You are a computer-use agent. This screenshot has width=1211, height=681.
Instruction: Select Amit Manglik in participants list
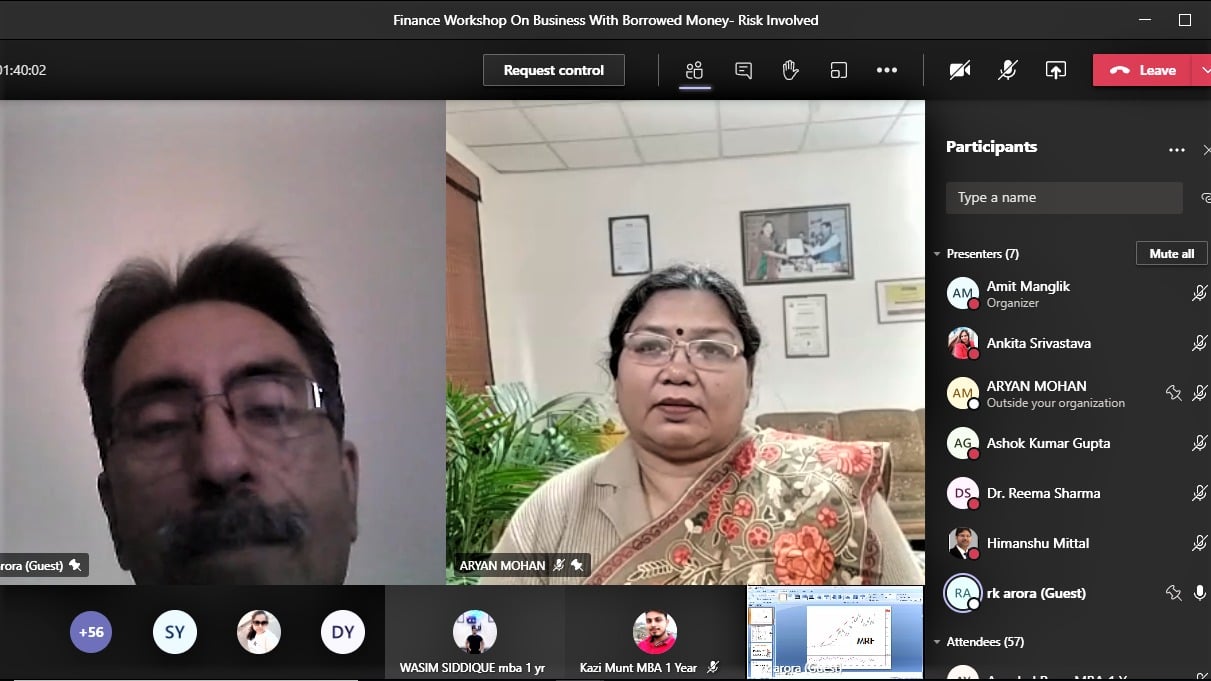point(1028,293)
